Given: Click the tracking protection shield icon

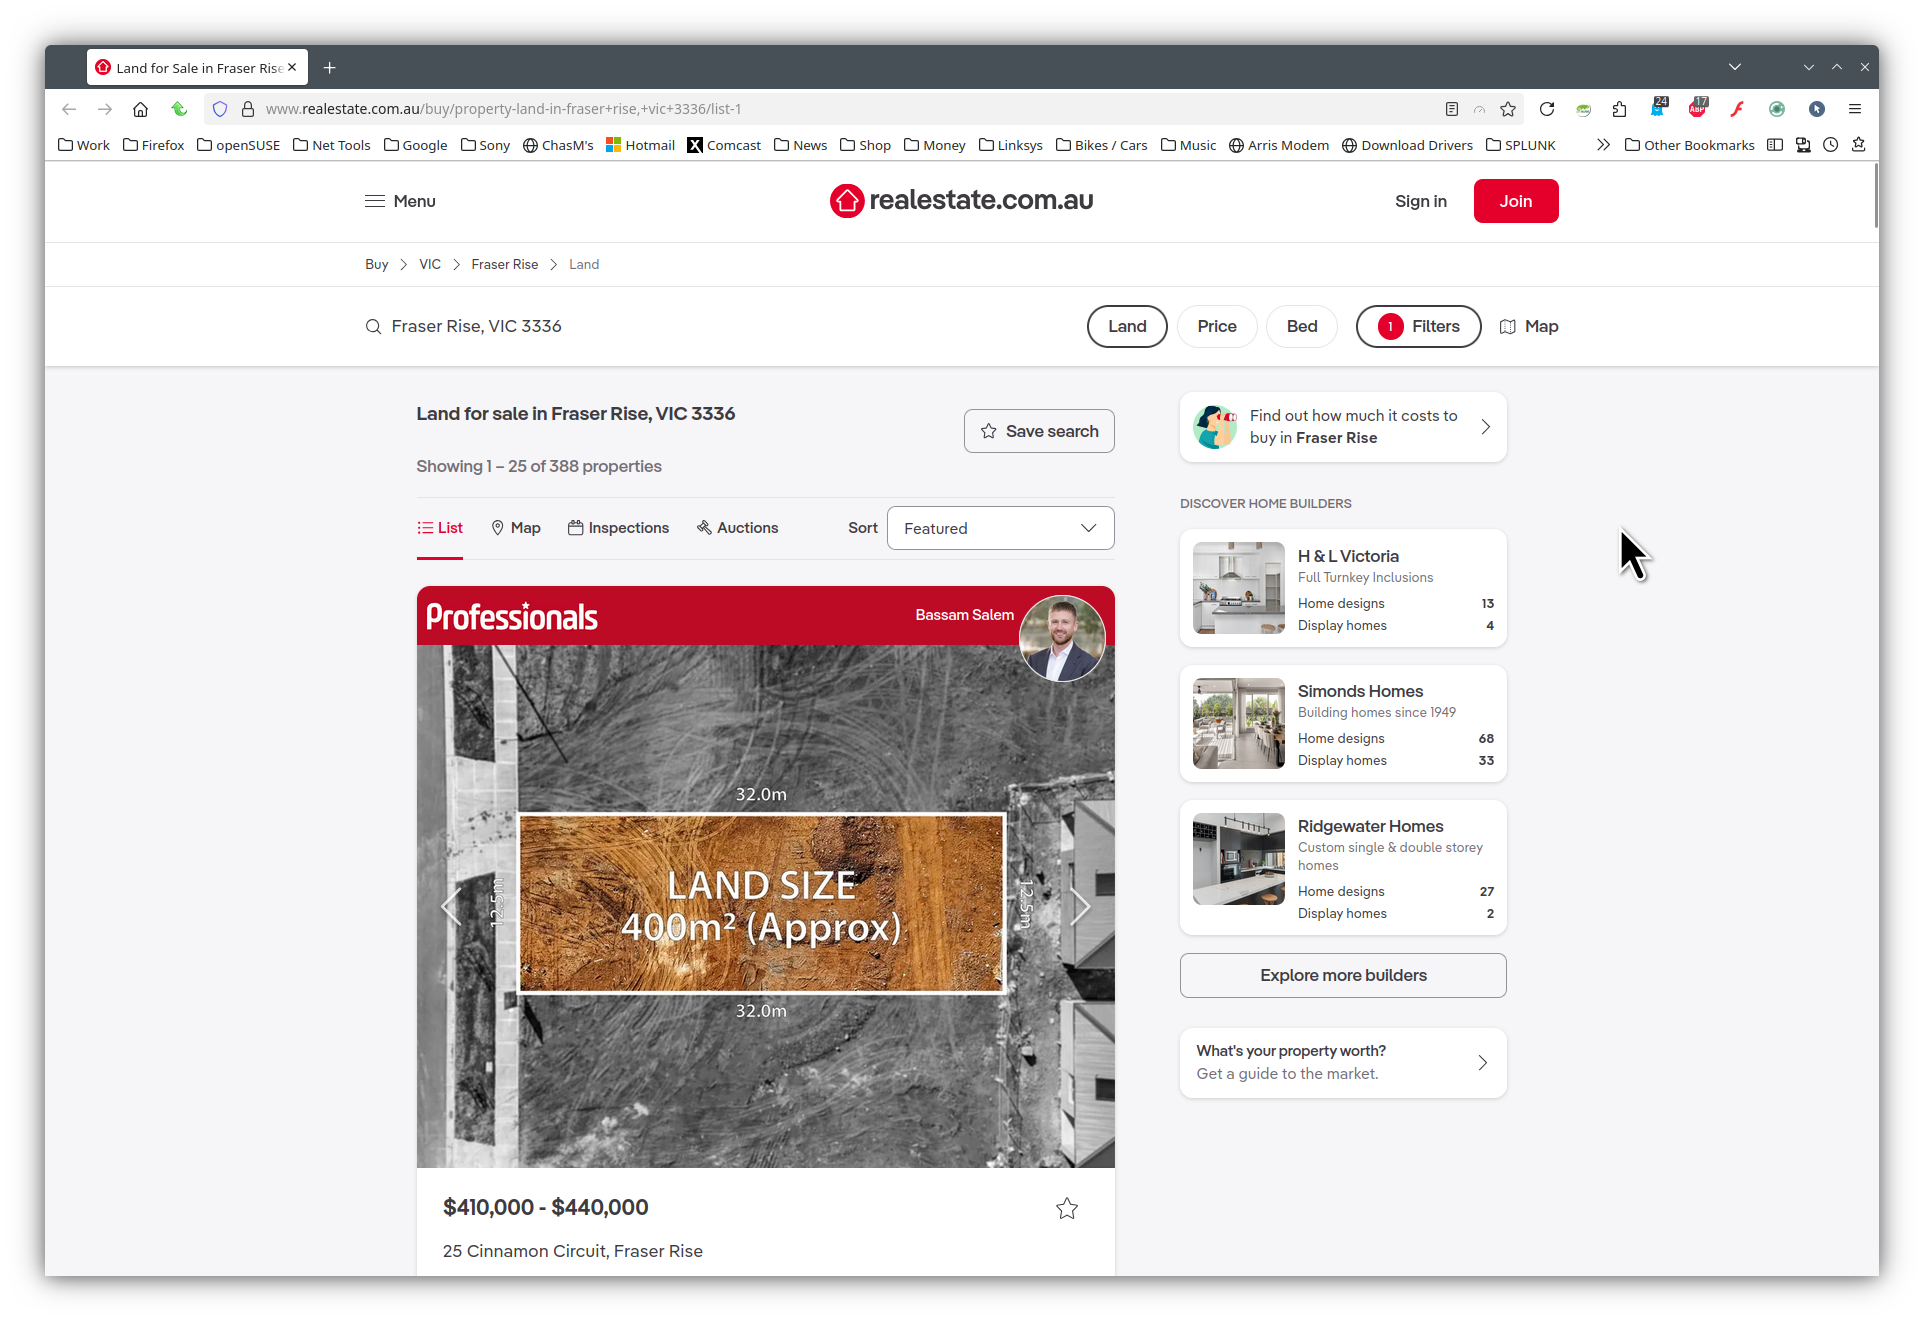Looking at the screenshot, I should [x=220, y=109].
